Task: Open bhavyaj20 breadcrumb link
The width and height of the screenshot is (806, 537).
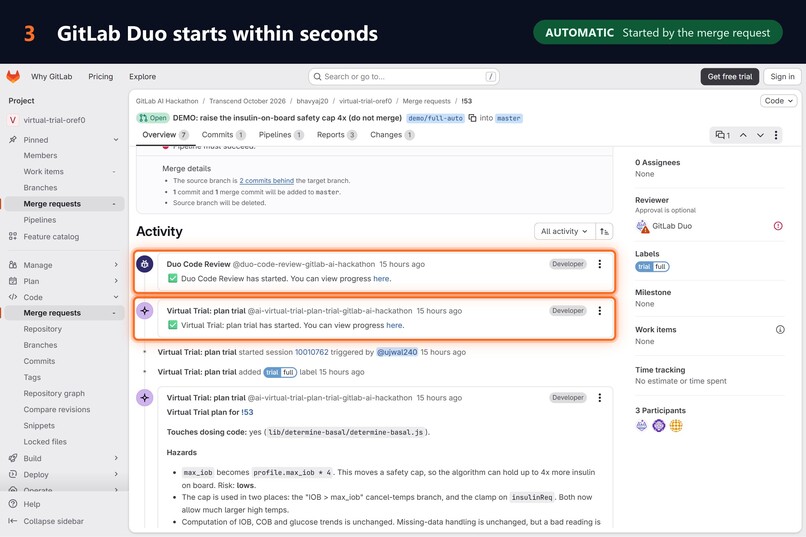Action: click(x=312, y=101)
